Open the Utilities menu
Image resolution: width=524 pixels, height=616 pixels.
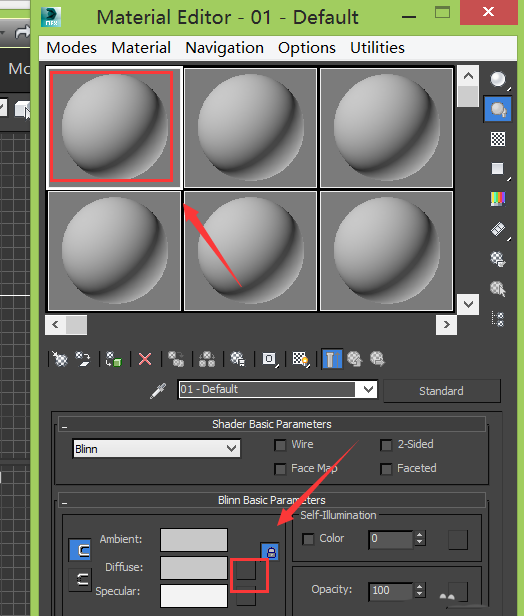[377, 48]
